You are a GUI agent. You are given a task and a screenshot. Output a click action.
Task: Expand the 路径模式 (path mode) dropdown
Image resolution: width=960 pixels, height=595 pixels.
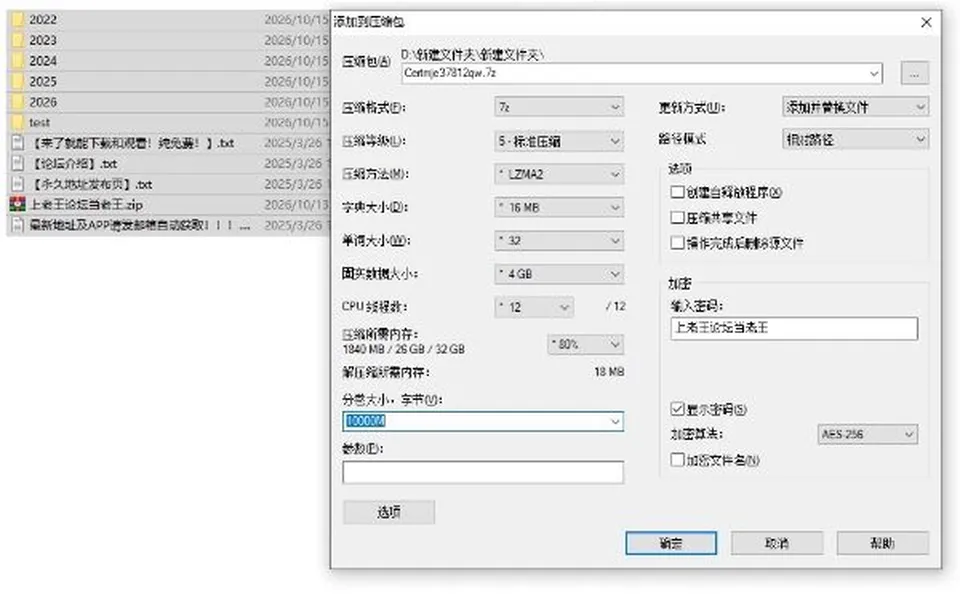[855, 140]
